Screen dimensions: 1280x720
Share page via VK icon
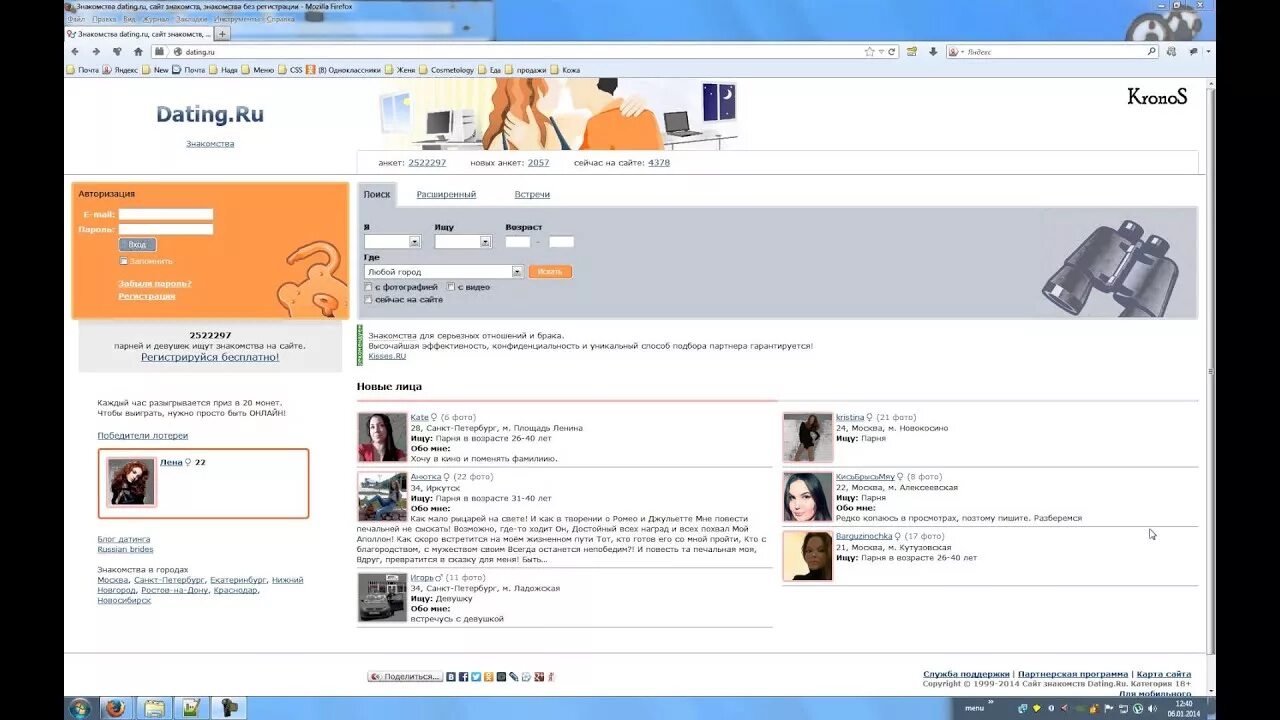pyautogui.click(x=450, y=677)
